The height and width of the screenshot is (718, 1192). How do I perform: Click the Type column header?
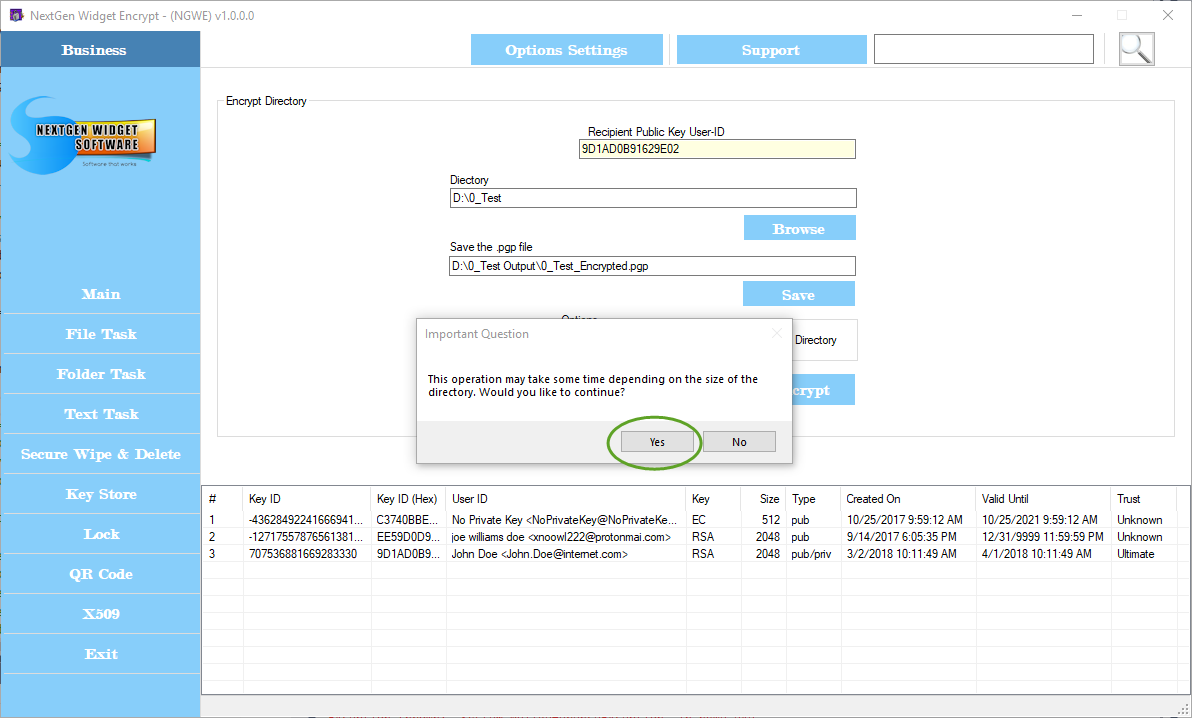(813, 499)
